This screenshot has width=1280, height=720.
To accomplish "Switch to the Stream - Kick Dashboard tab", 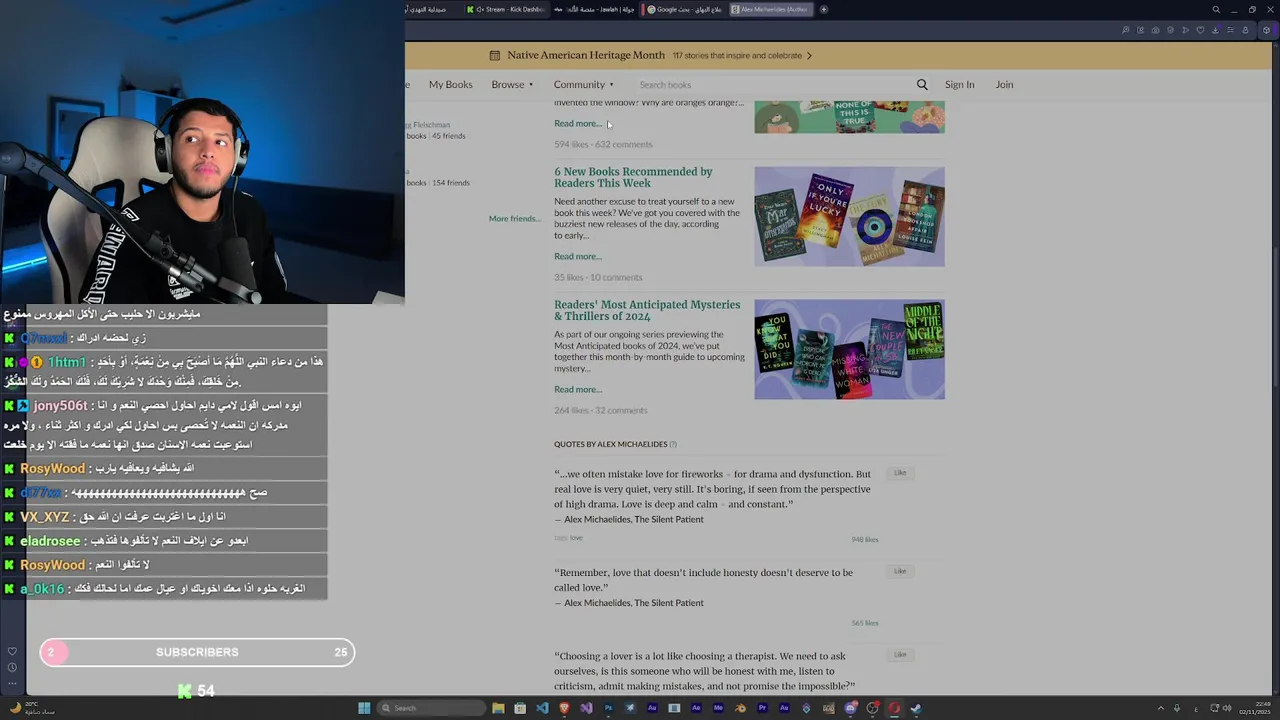I will pos(509,9).
